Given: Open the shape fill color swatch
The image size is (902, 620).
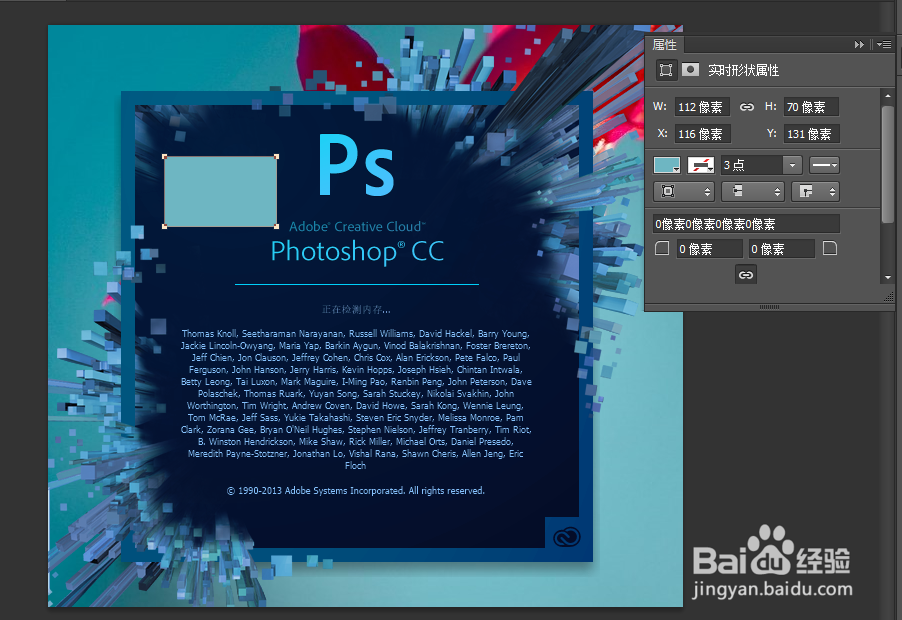Looking at the screenshot, I should pyautogui.click(x=667, y=166).
